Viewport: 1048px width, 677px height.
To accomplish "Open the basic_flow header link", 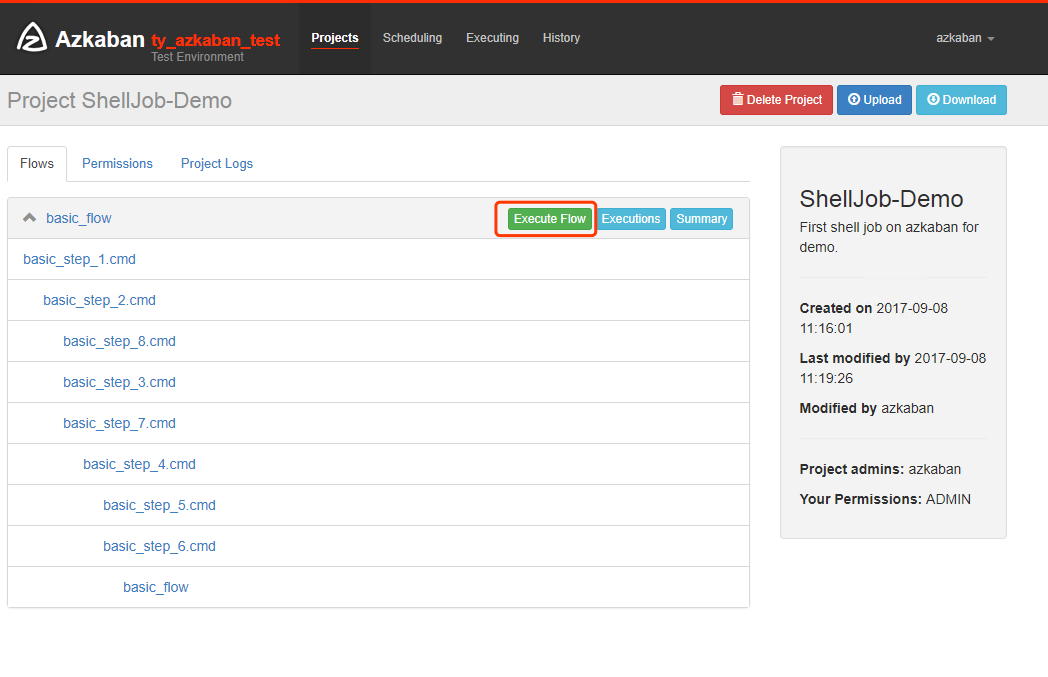I will [x=79, y=219].
